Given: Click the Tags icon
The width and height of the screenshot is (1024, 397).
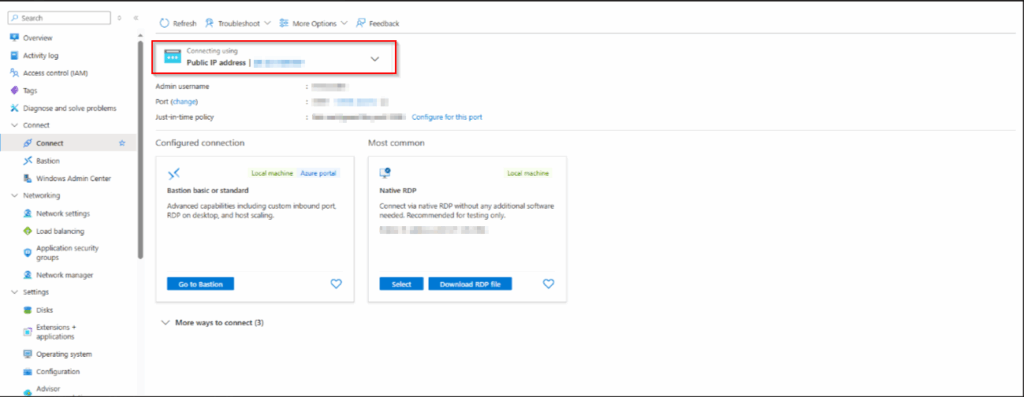Looking at the screenshot, I should [x=14, y=91].
